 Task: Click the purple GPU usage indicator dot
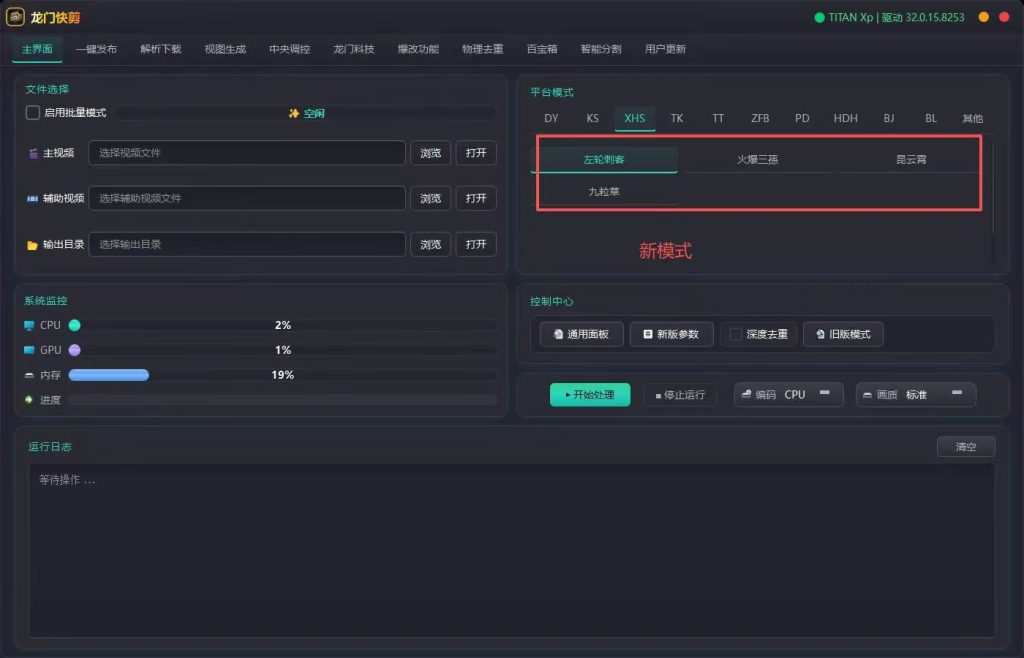coord(74,350)
